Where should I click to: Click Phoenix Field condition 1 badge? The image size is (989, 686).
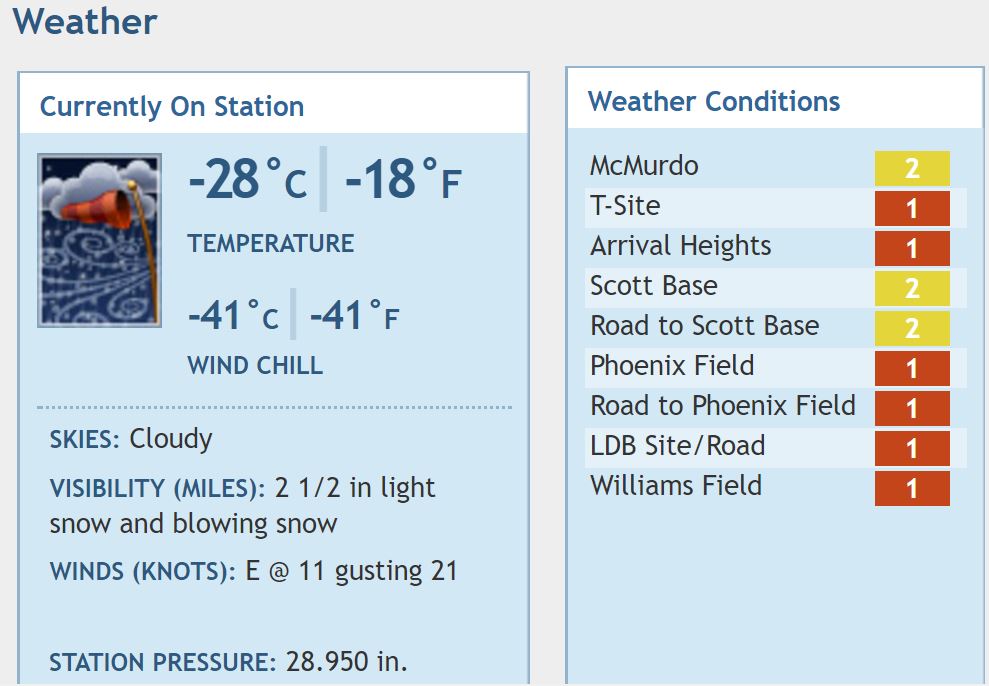coord(911,368)
